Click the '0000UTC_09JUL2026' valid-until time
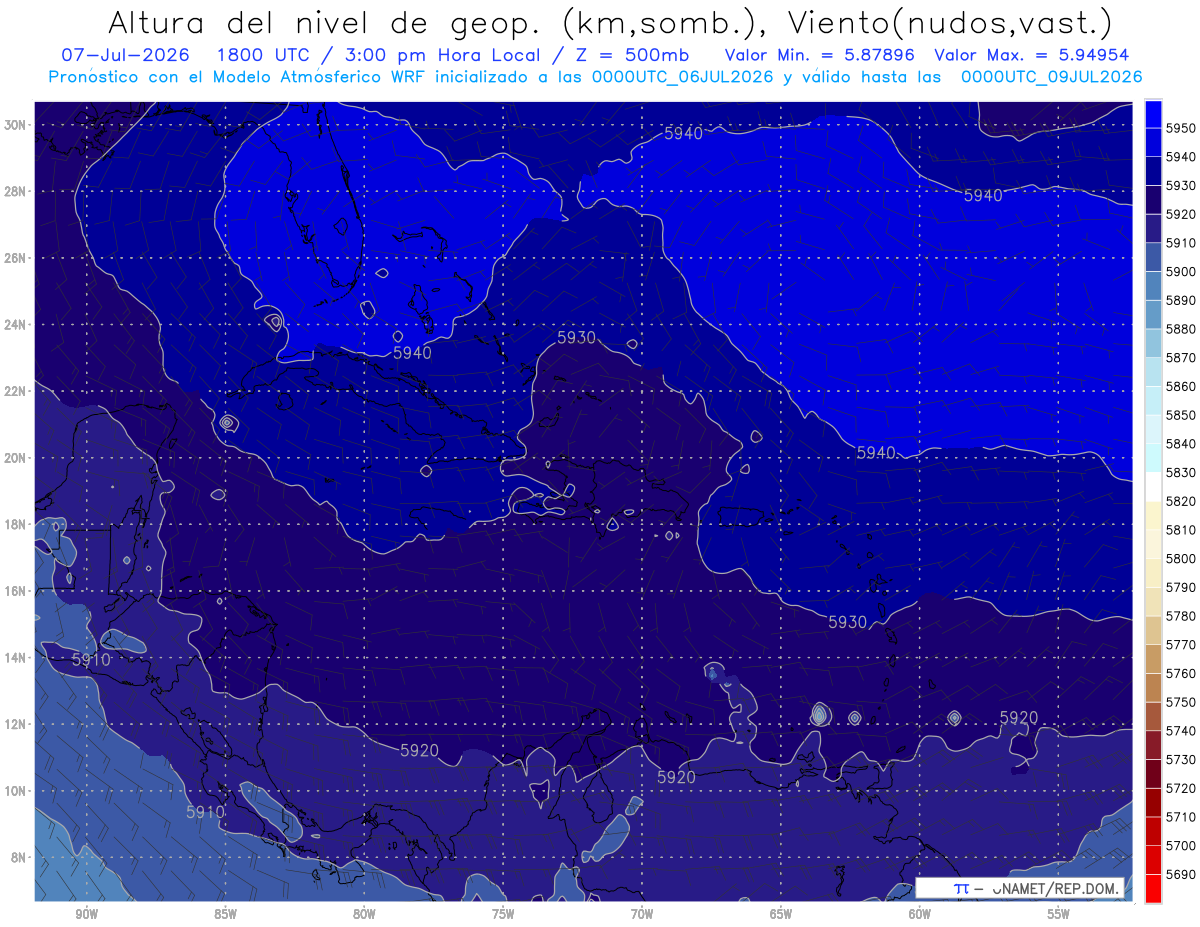This screenshot has width=1200, height=927. coord(1052,76)
